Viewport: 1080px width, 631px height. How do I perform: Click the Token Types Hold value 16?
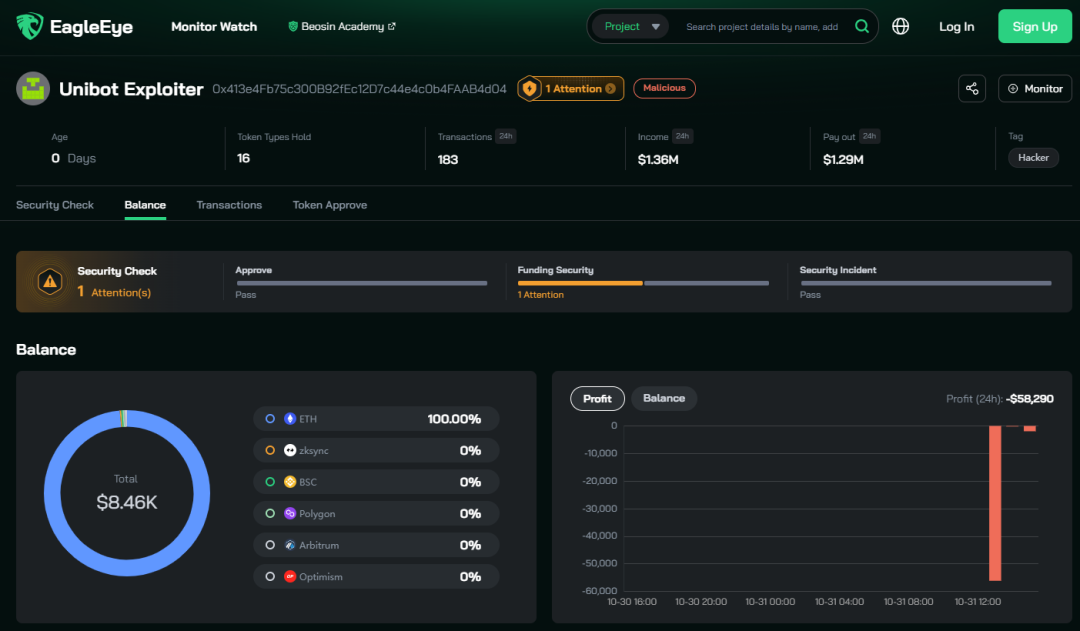[243, 158]
